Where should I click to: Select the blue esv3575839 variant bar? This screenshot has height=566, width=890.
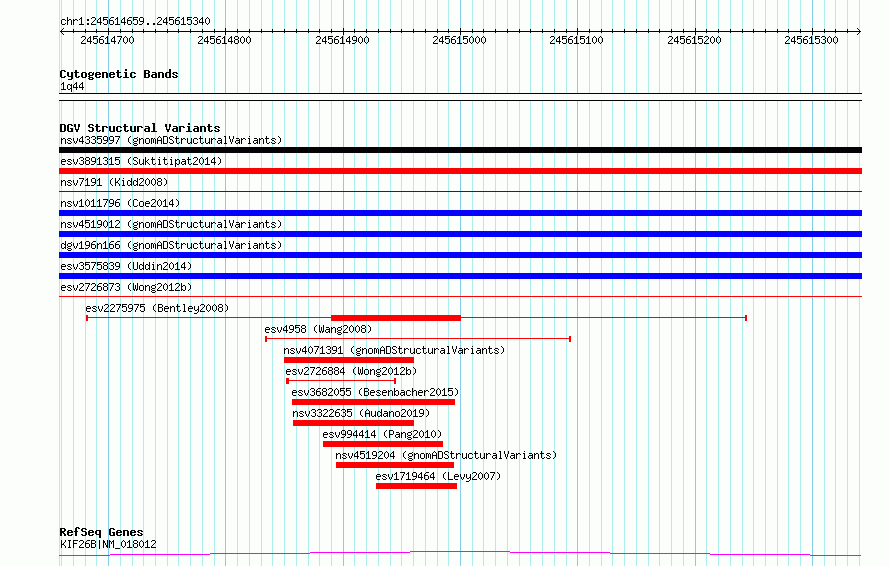(x=460, y=276)
